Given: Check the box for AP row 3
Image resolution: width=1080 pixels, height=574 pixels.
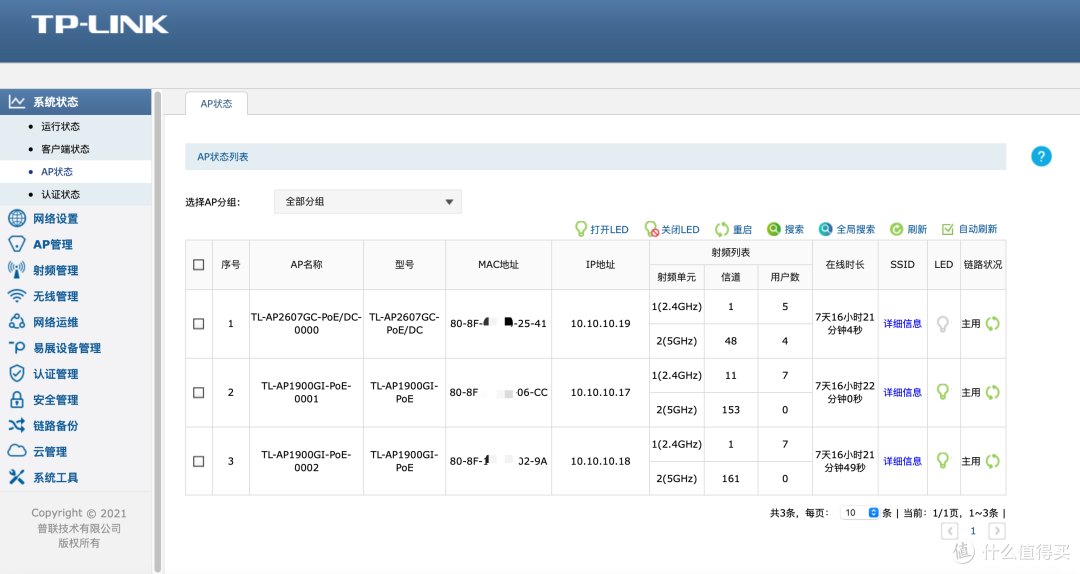Looking at the screenshot, I should (198, 461).
